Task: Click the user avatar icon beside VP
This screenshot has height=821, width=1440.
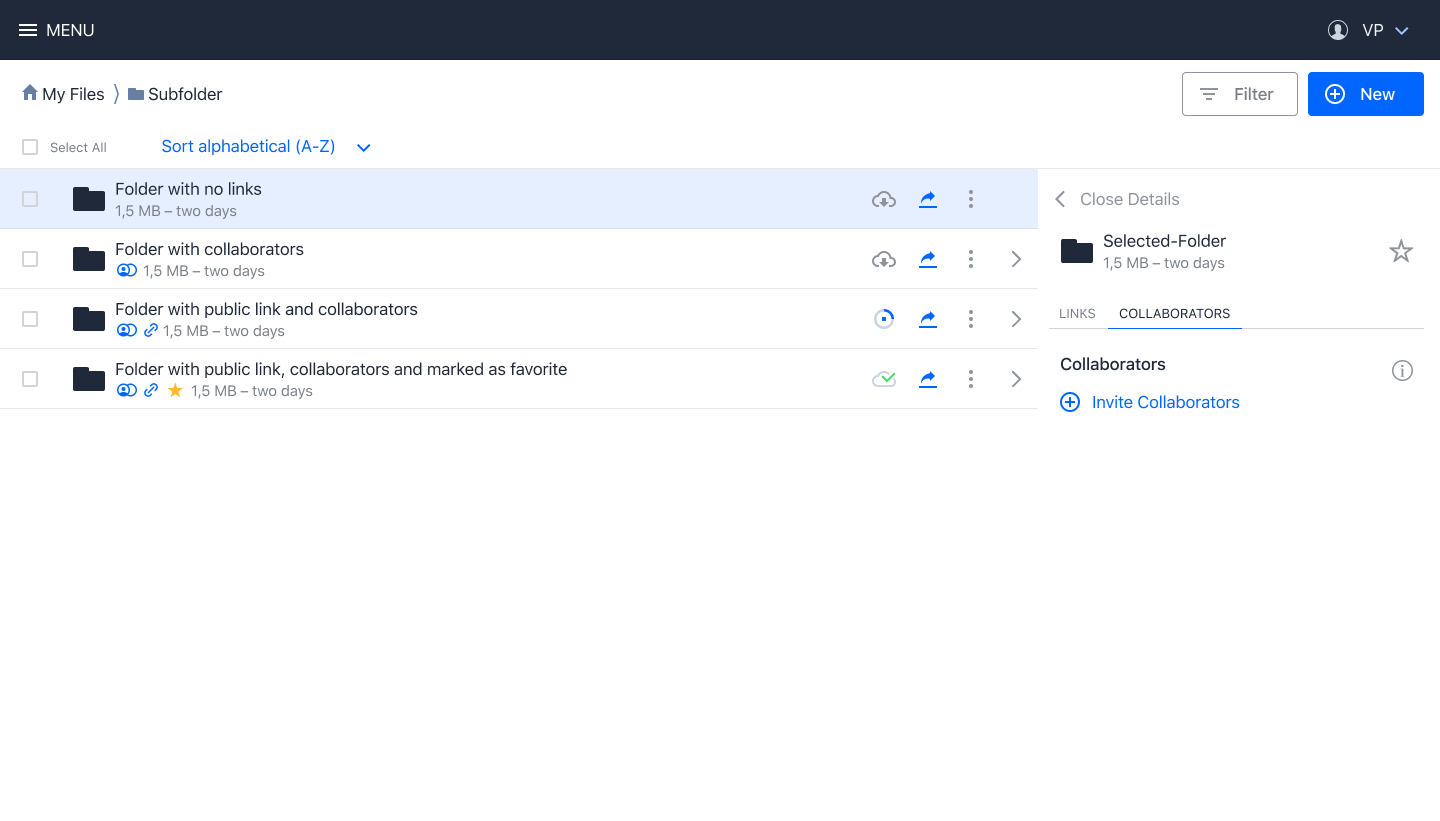Action: pos(1338,30)
